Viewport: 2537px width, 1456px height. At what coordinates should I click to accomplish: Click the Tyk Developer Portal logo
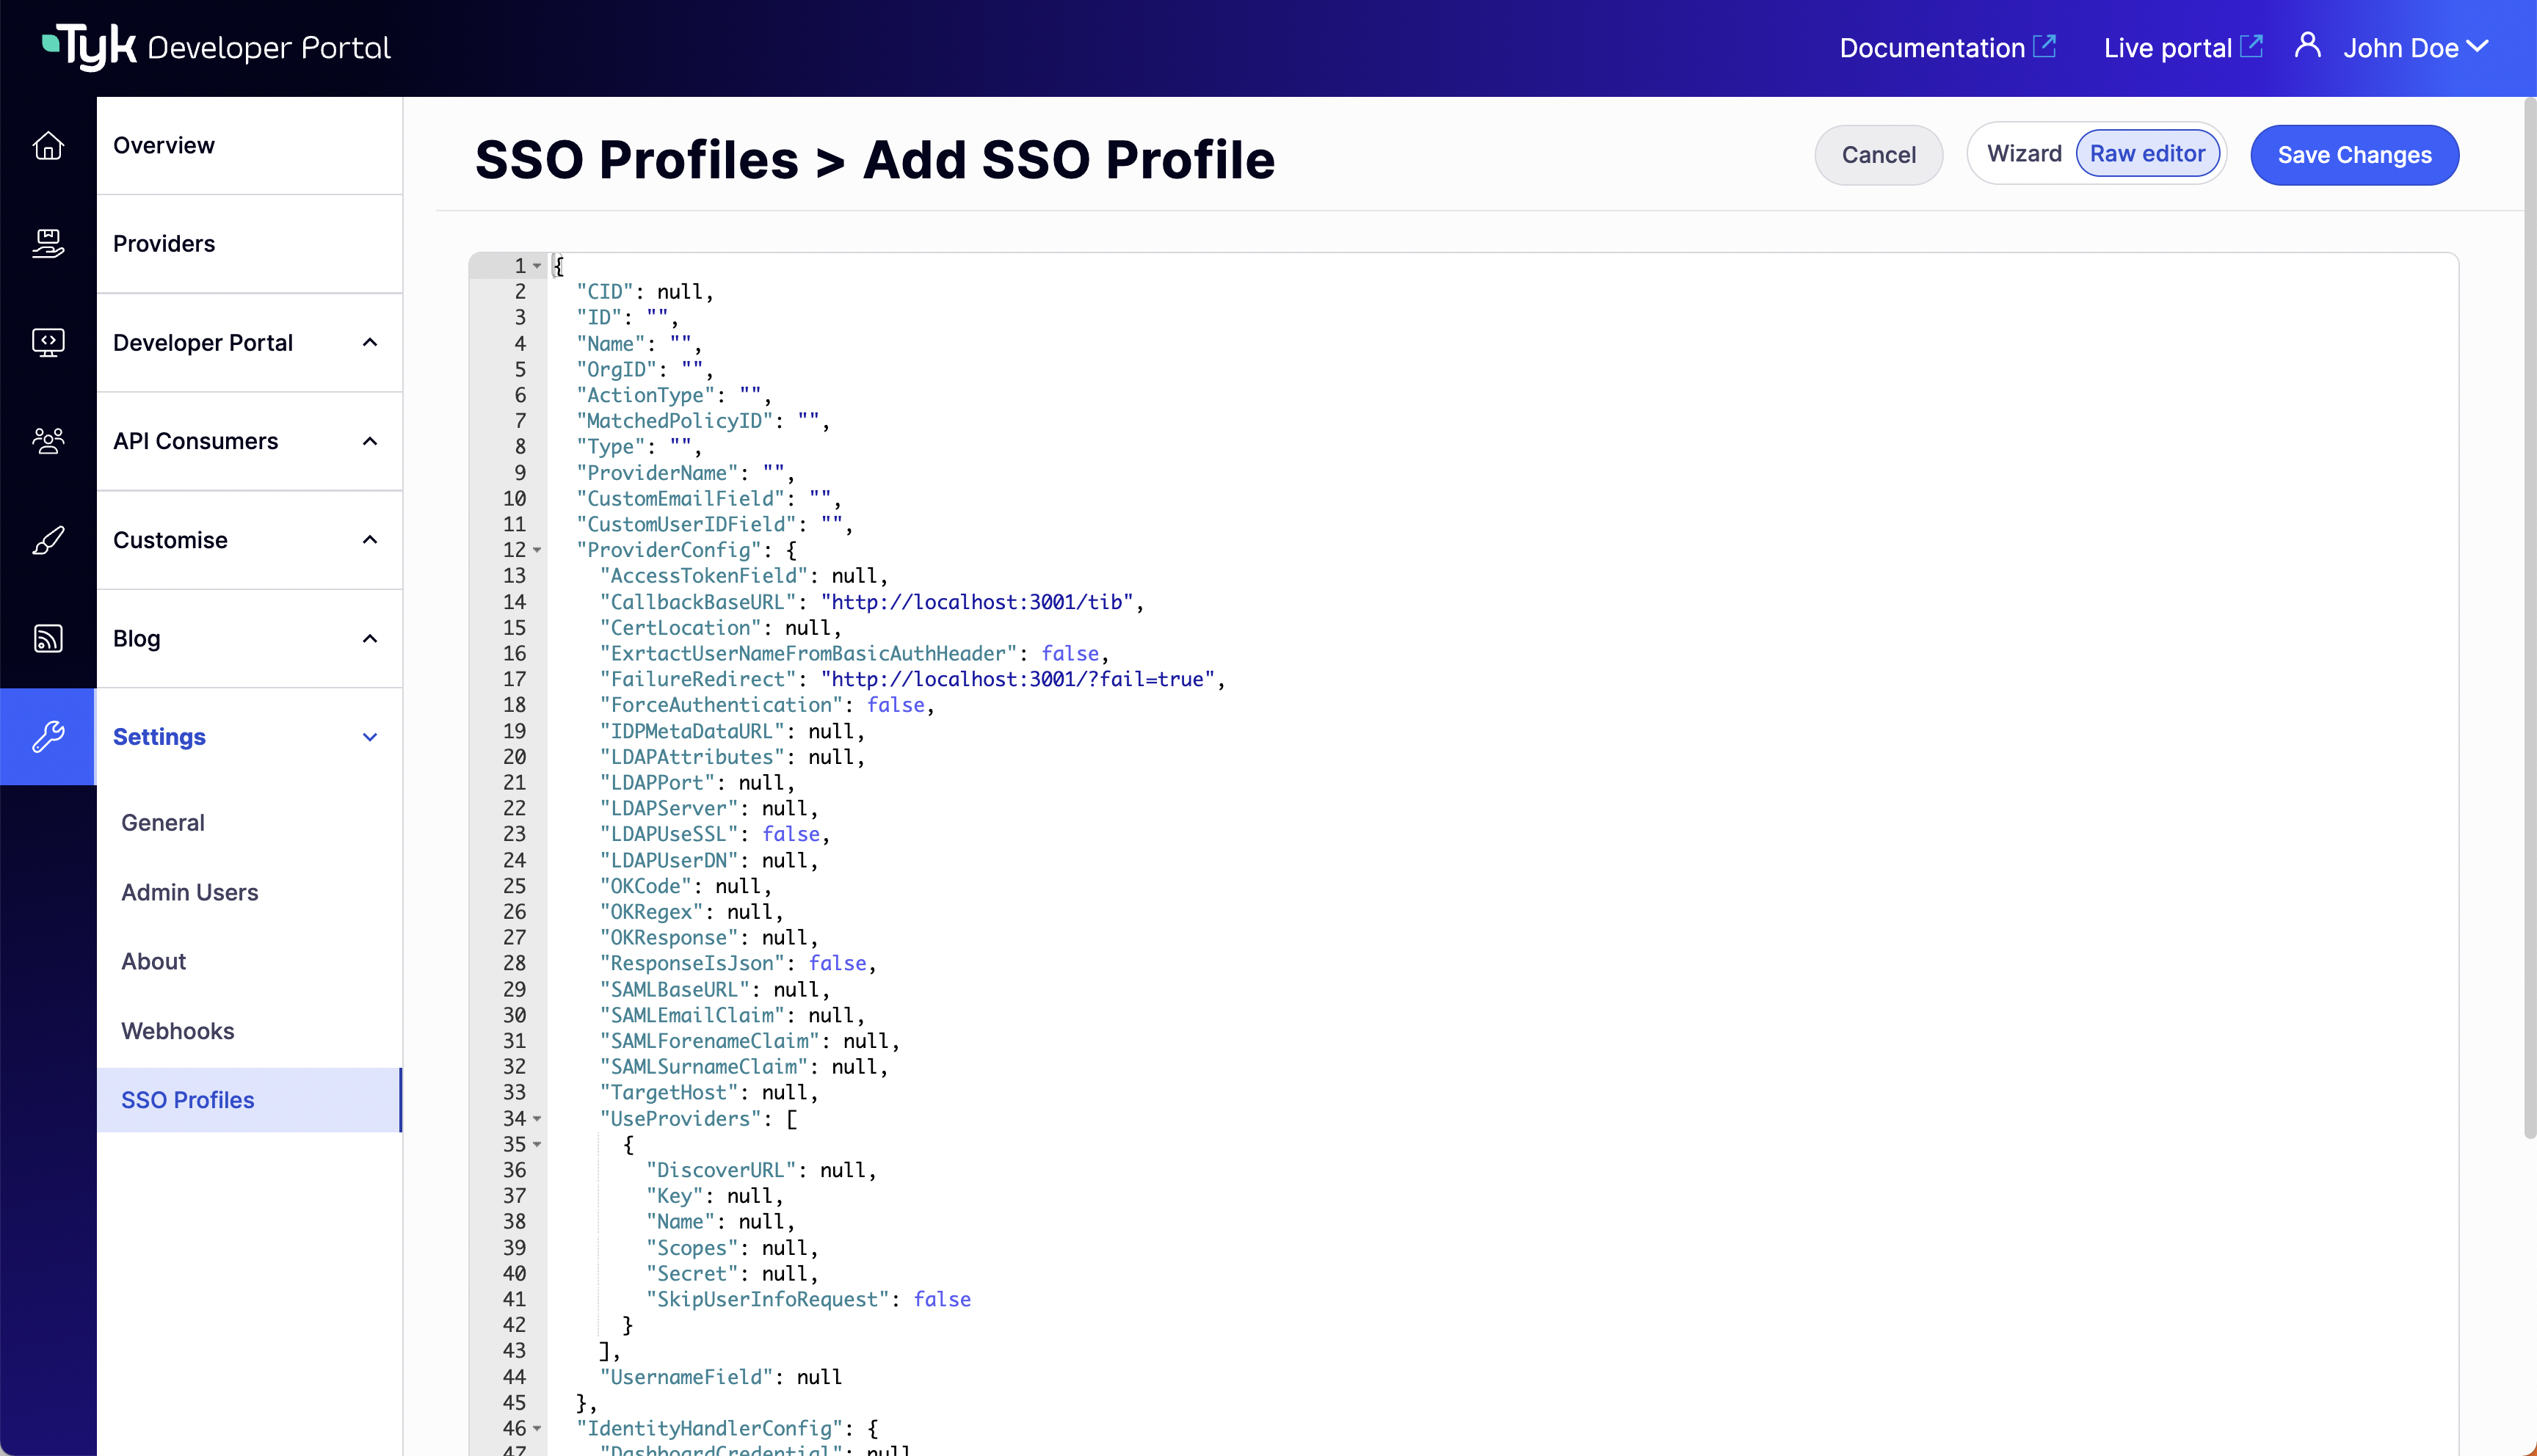pos(215,47)
